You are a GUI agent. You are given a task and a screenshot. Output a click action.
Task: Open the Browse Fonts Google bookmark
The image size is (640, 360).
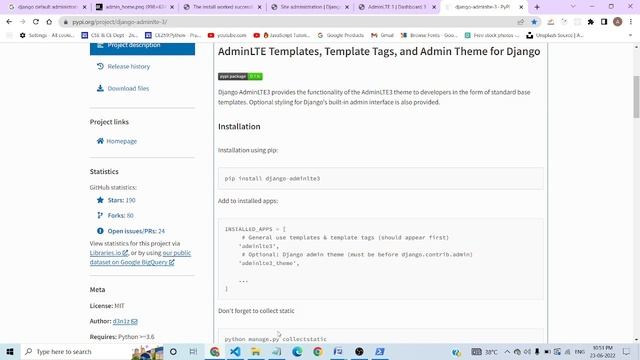[x=429, y=36]
